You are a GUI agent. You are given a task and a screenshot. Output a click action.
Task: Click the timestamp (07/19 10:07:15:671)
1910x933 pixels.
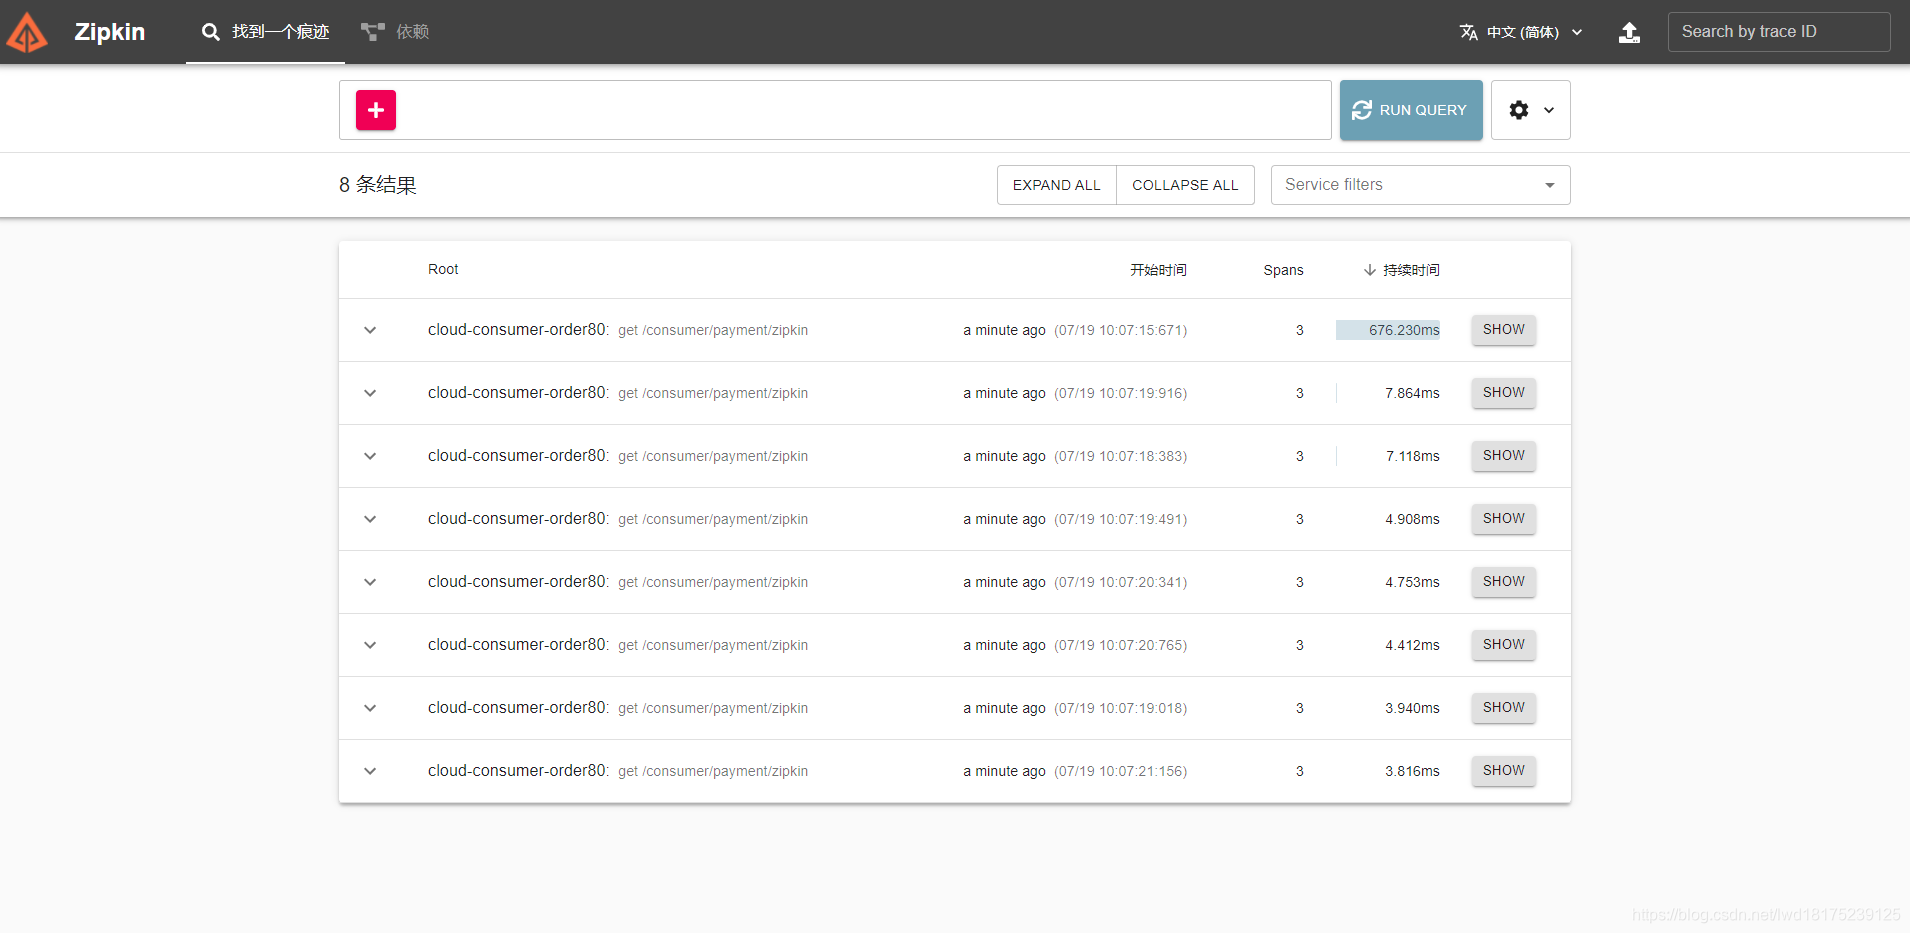(x=1121, y=330)
